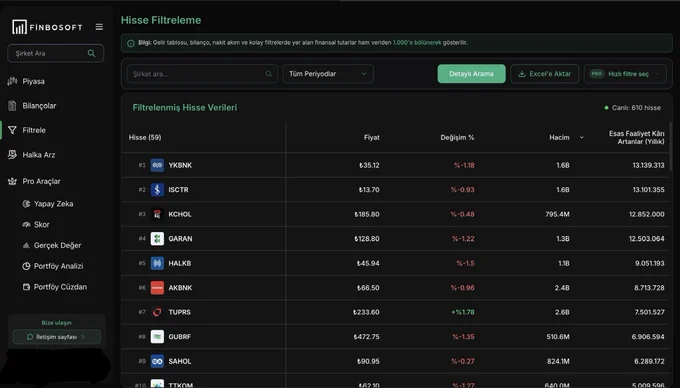Click the Pro Araçlar crown icon

(x=12, y=181)
